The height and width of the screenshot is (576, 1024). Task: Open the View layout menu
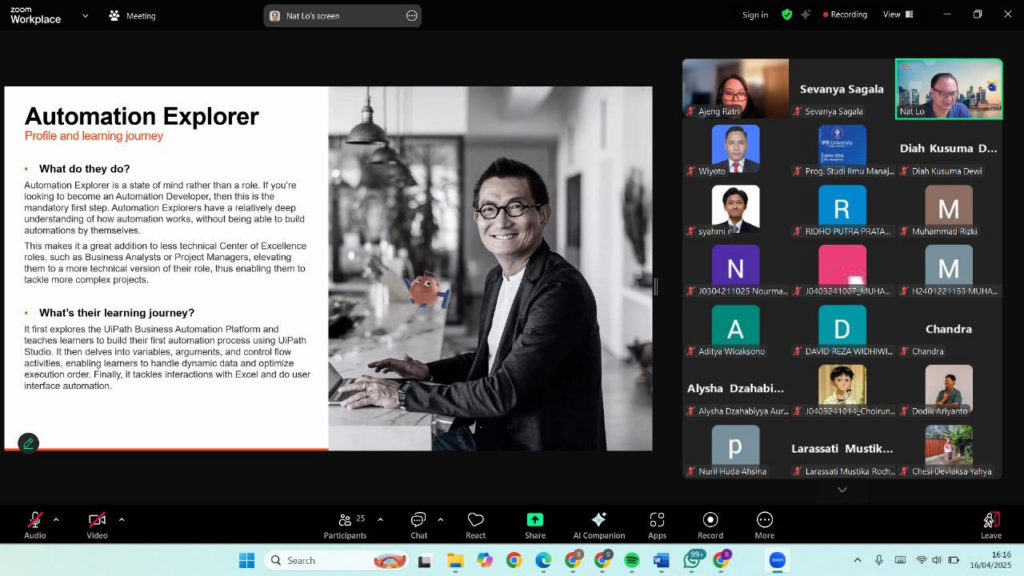coord(898,14)
